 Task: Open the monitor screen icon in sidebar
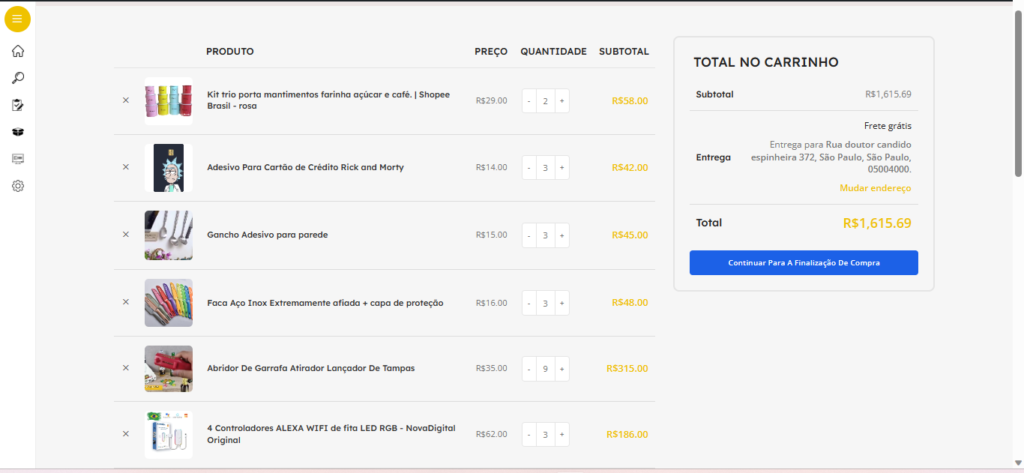[18, 158]
